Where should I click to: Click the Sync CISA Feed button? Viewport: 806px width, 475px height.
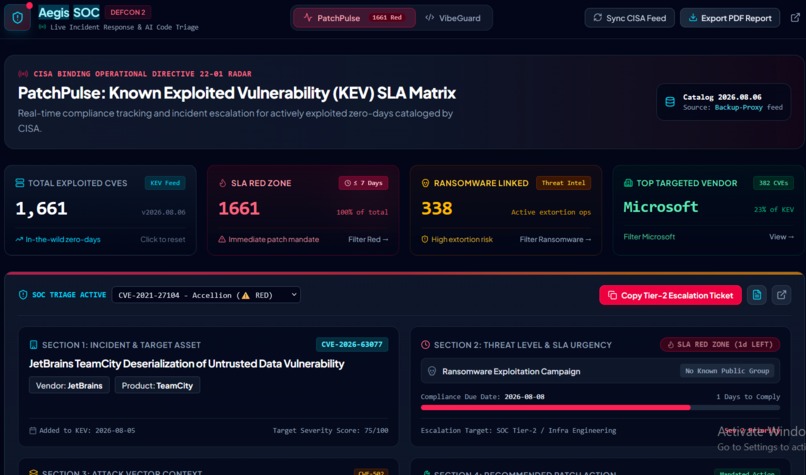click(629, 18)
